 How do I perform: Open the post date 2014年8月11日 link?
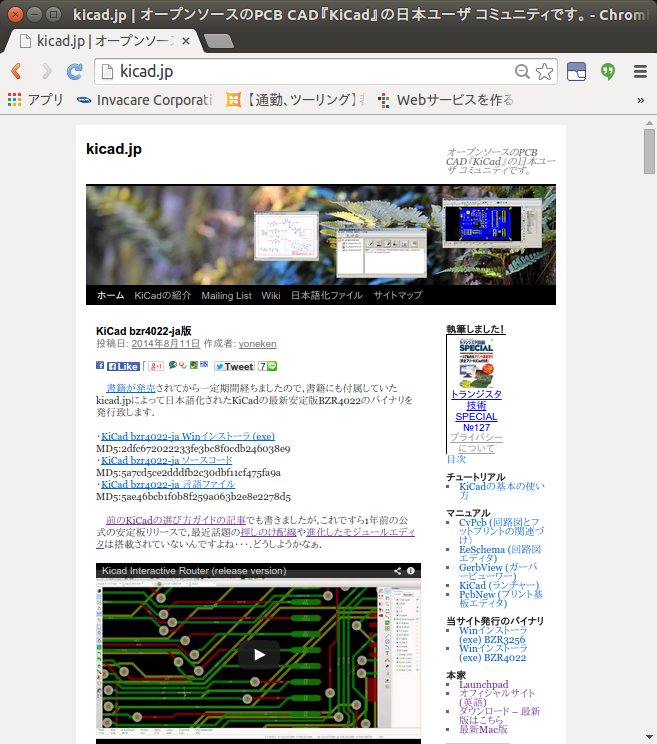click(x=166, y=344)
